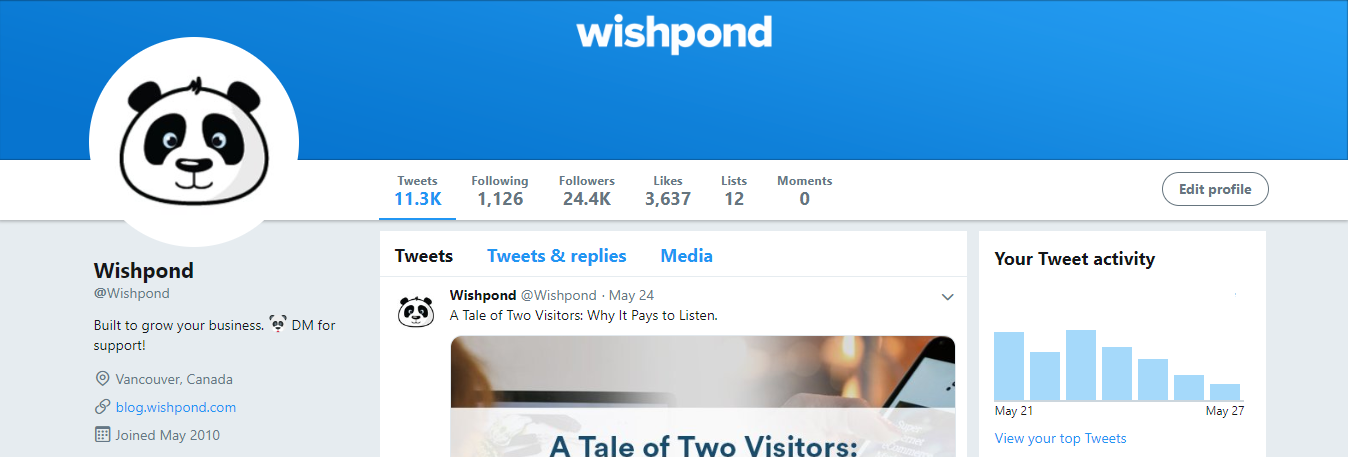Click the panda emoji in the bio
The height and width of the screenshot is (457, 1348).
[x=279, y=324]
